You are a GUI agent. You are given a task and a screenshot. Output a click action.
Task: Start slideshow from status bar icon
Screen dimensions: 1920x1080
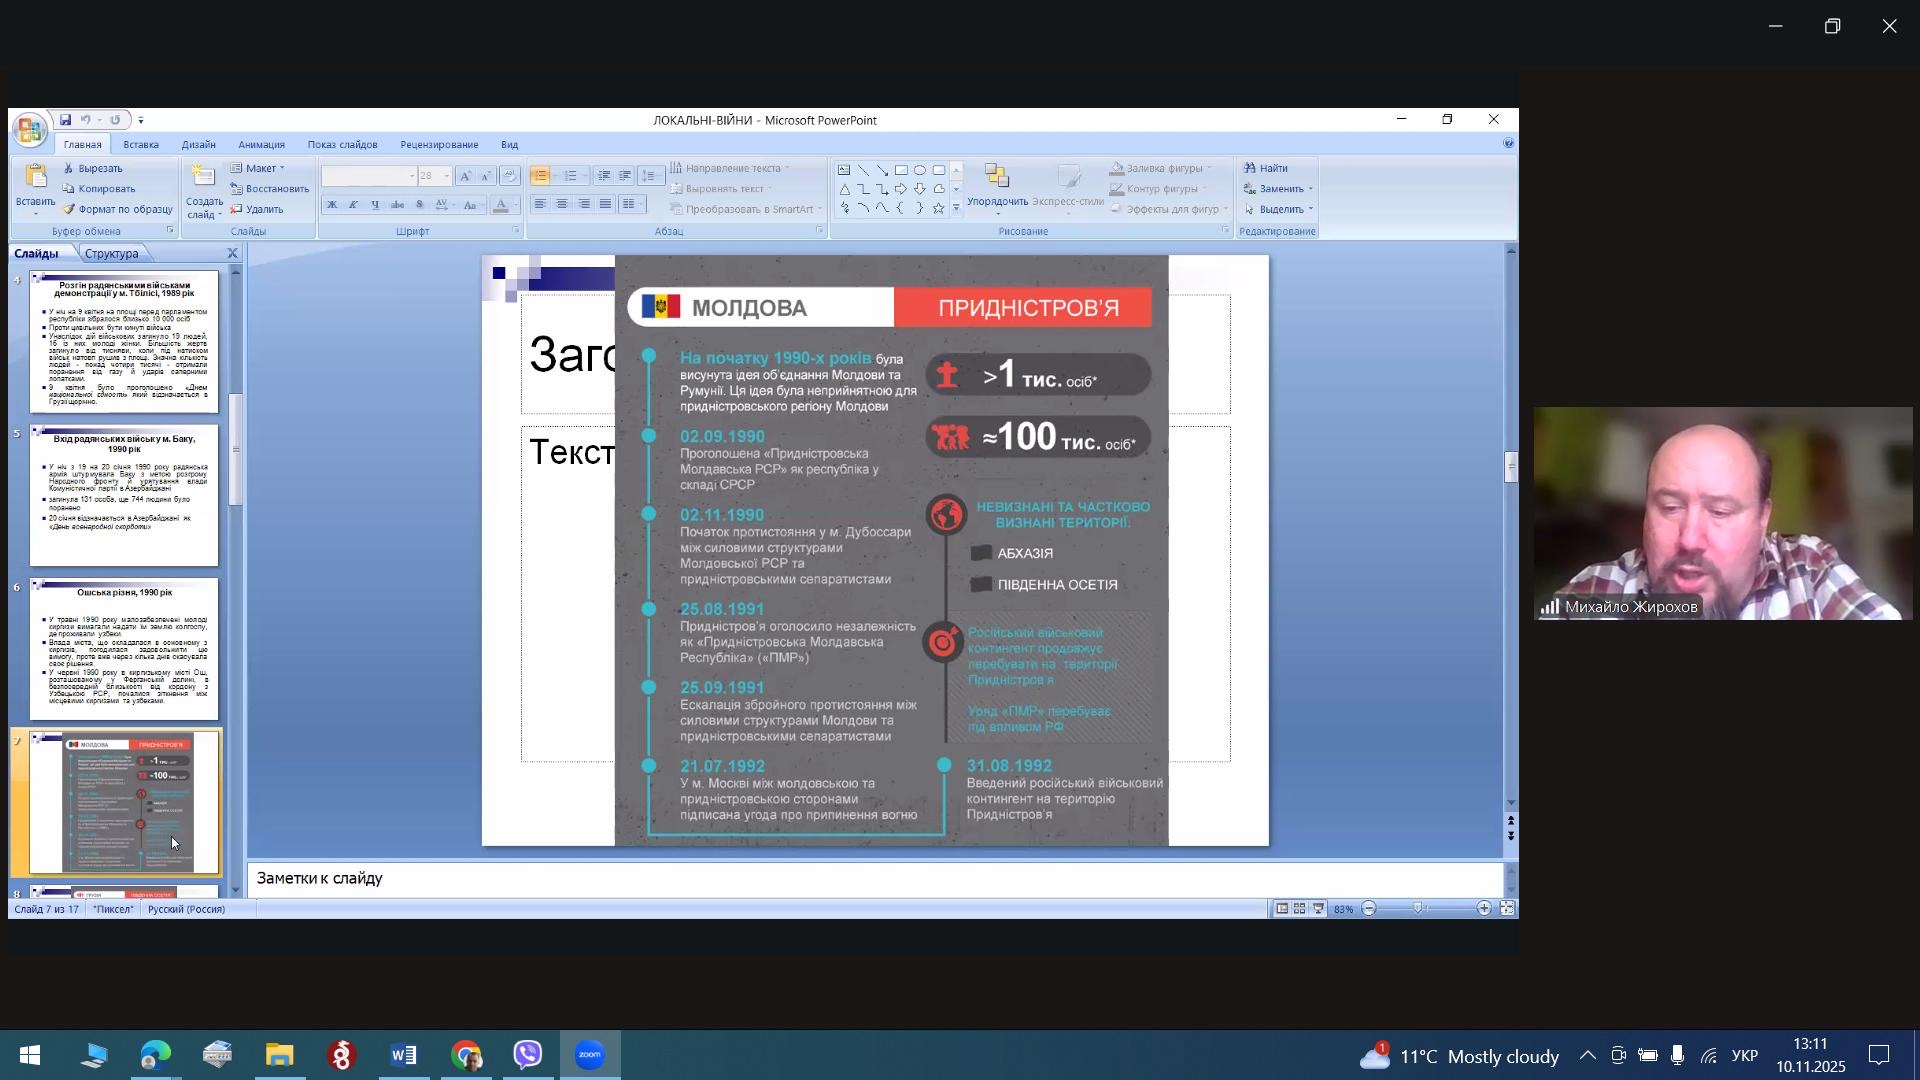(1318, 909)
